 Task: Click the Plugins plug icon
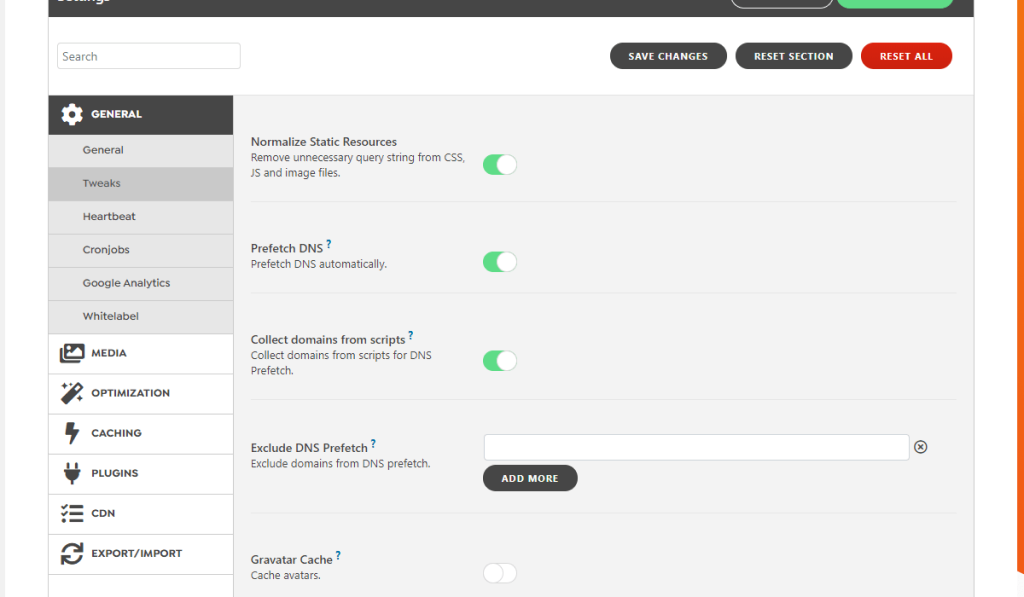coord(72,473)
